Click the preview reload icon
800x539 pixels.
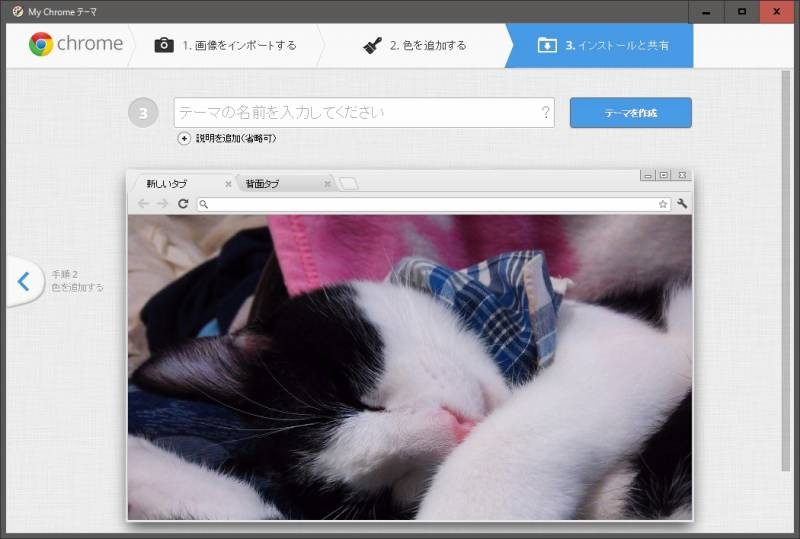pyautogui.click(x=183, y=204)
